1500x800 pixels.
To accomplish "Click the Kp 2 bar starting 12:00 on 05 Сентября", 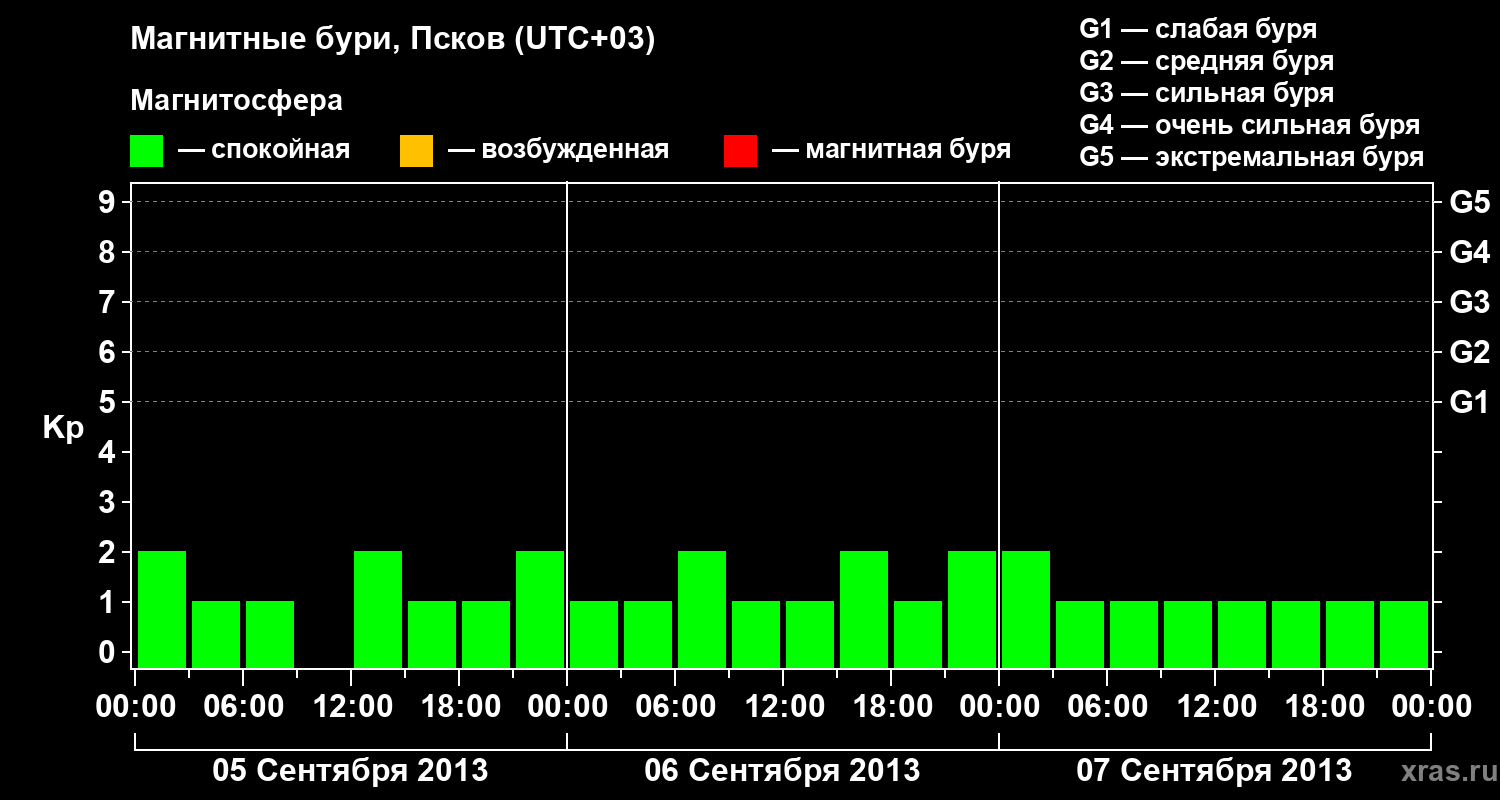I will (x=378, y=609).
